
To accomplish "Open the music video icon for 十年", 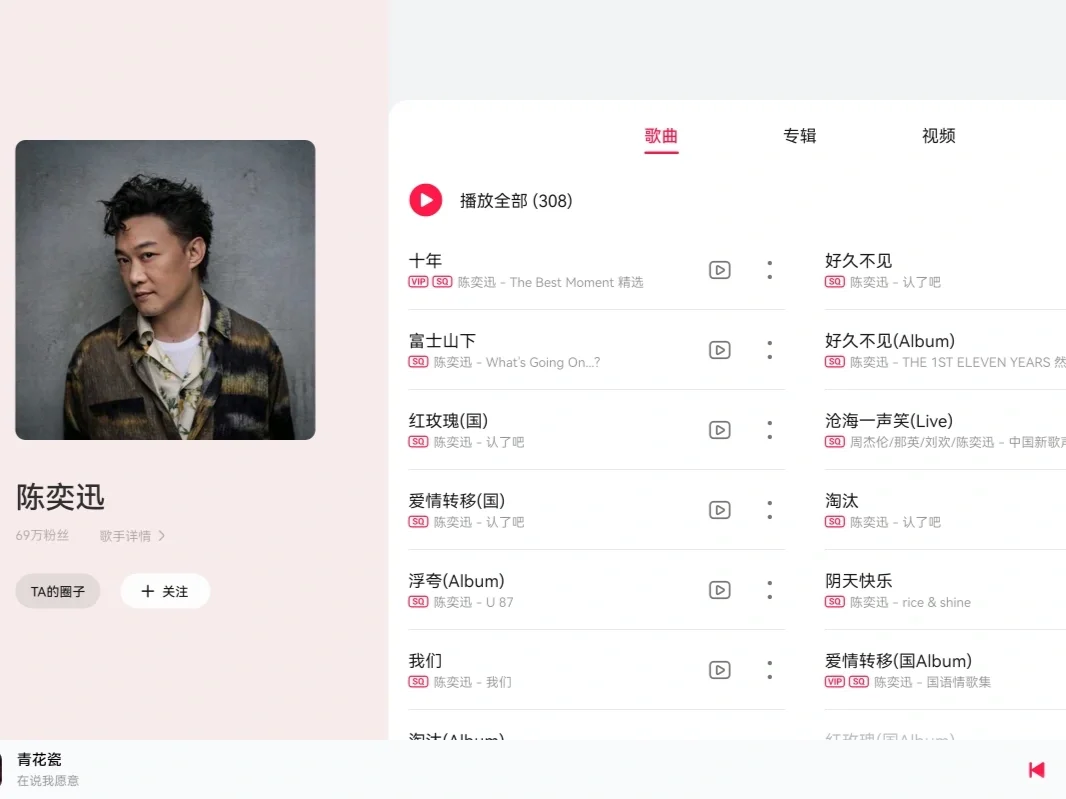I will (x=719, y=270).
